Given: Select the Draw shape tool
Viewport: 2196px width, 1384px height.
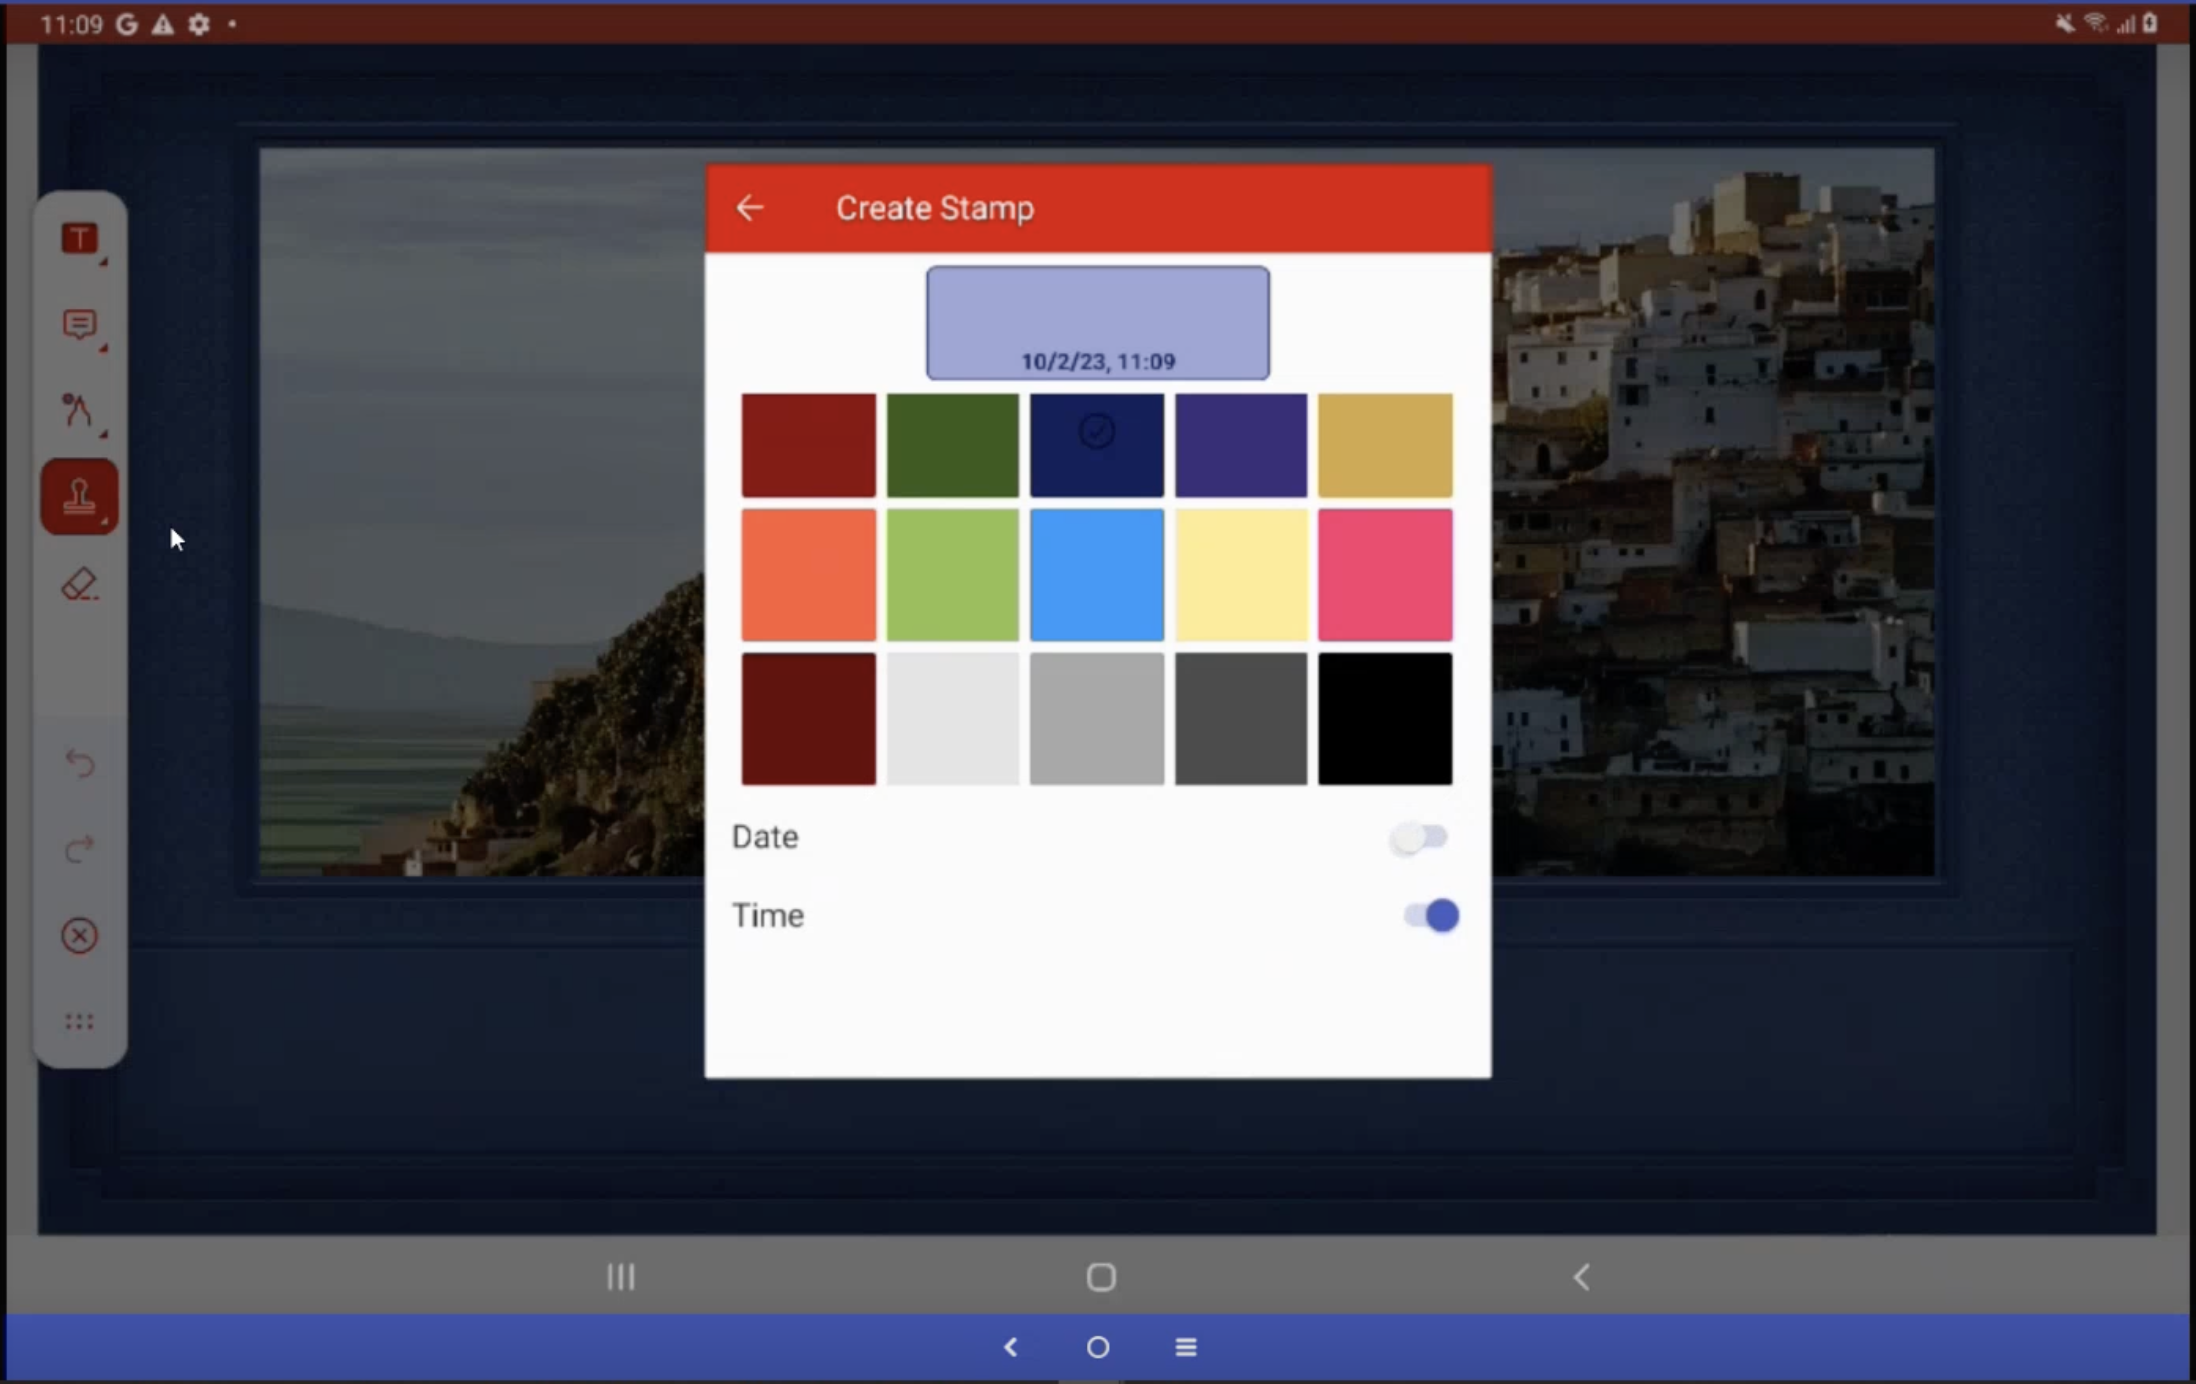Looking at the screenshot, I should (x=79, y=411).
